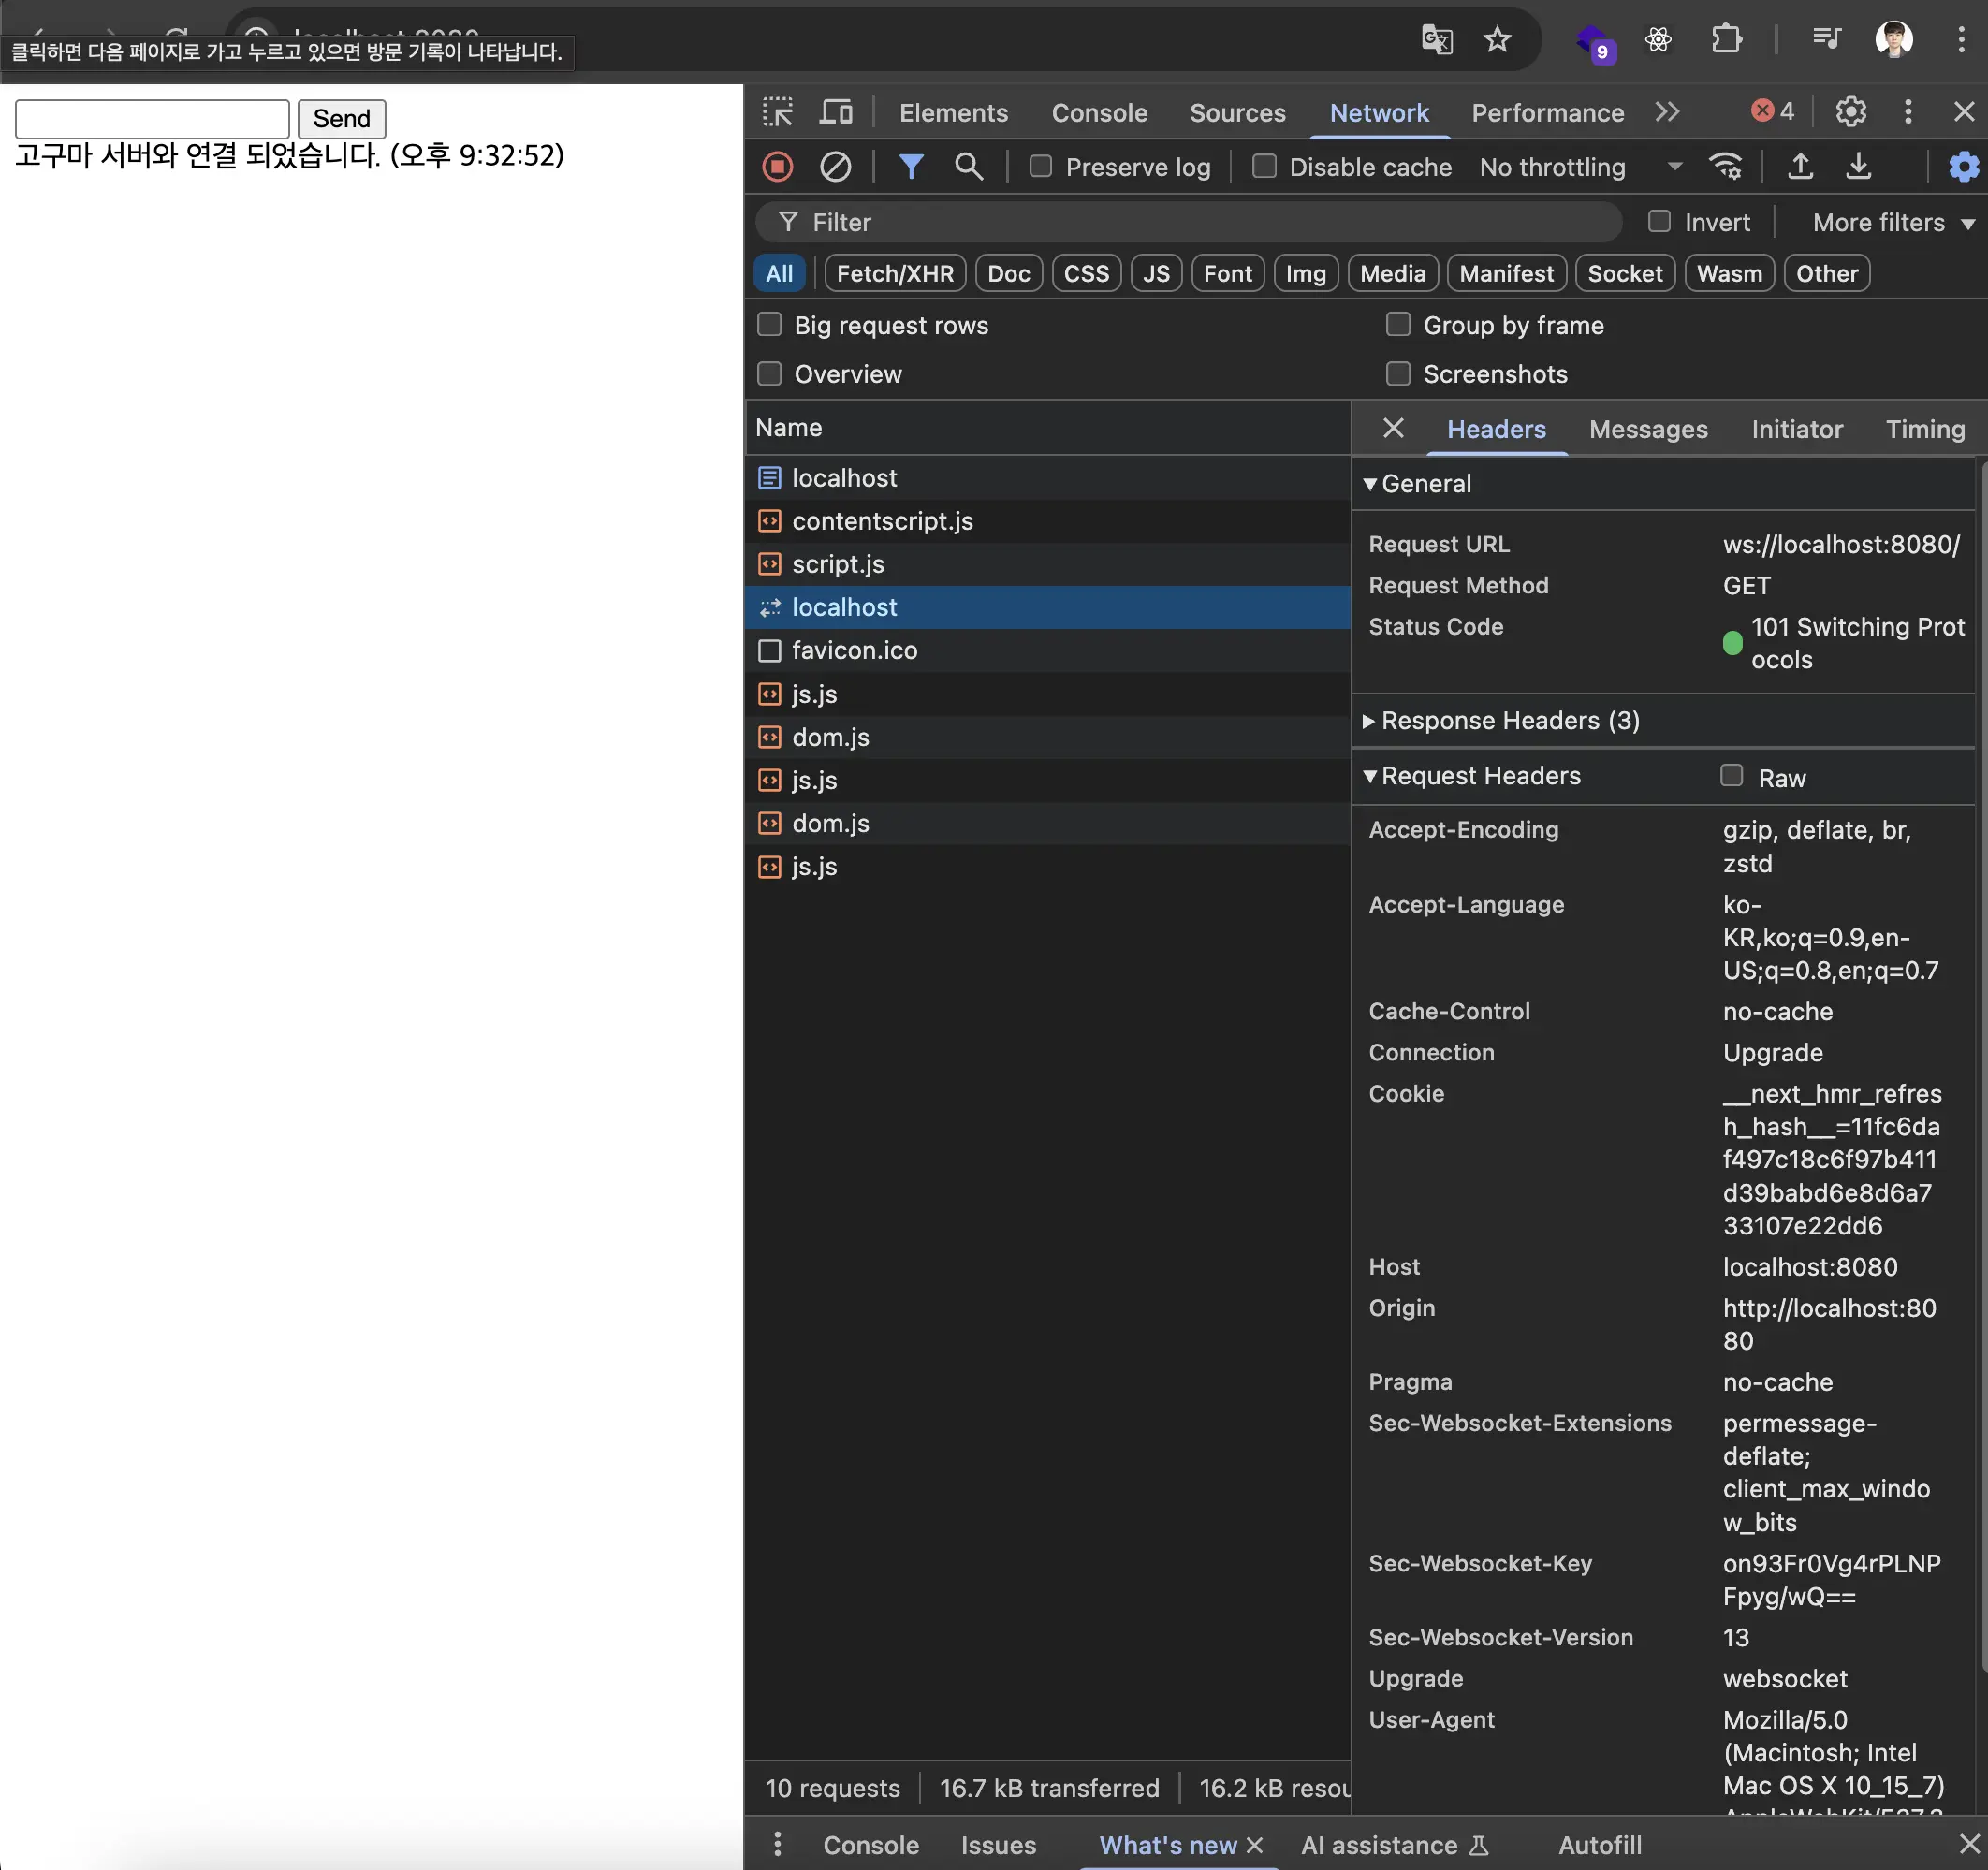Expand the Response Headers section

tap(1509, 721)
